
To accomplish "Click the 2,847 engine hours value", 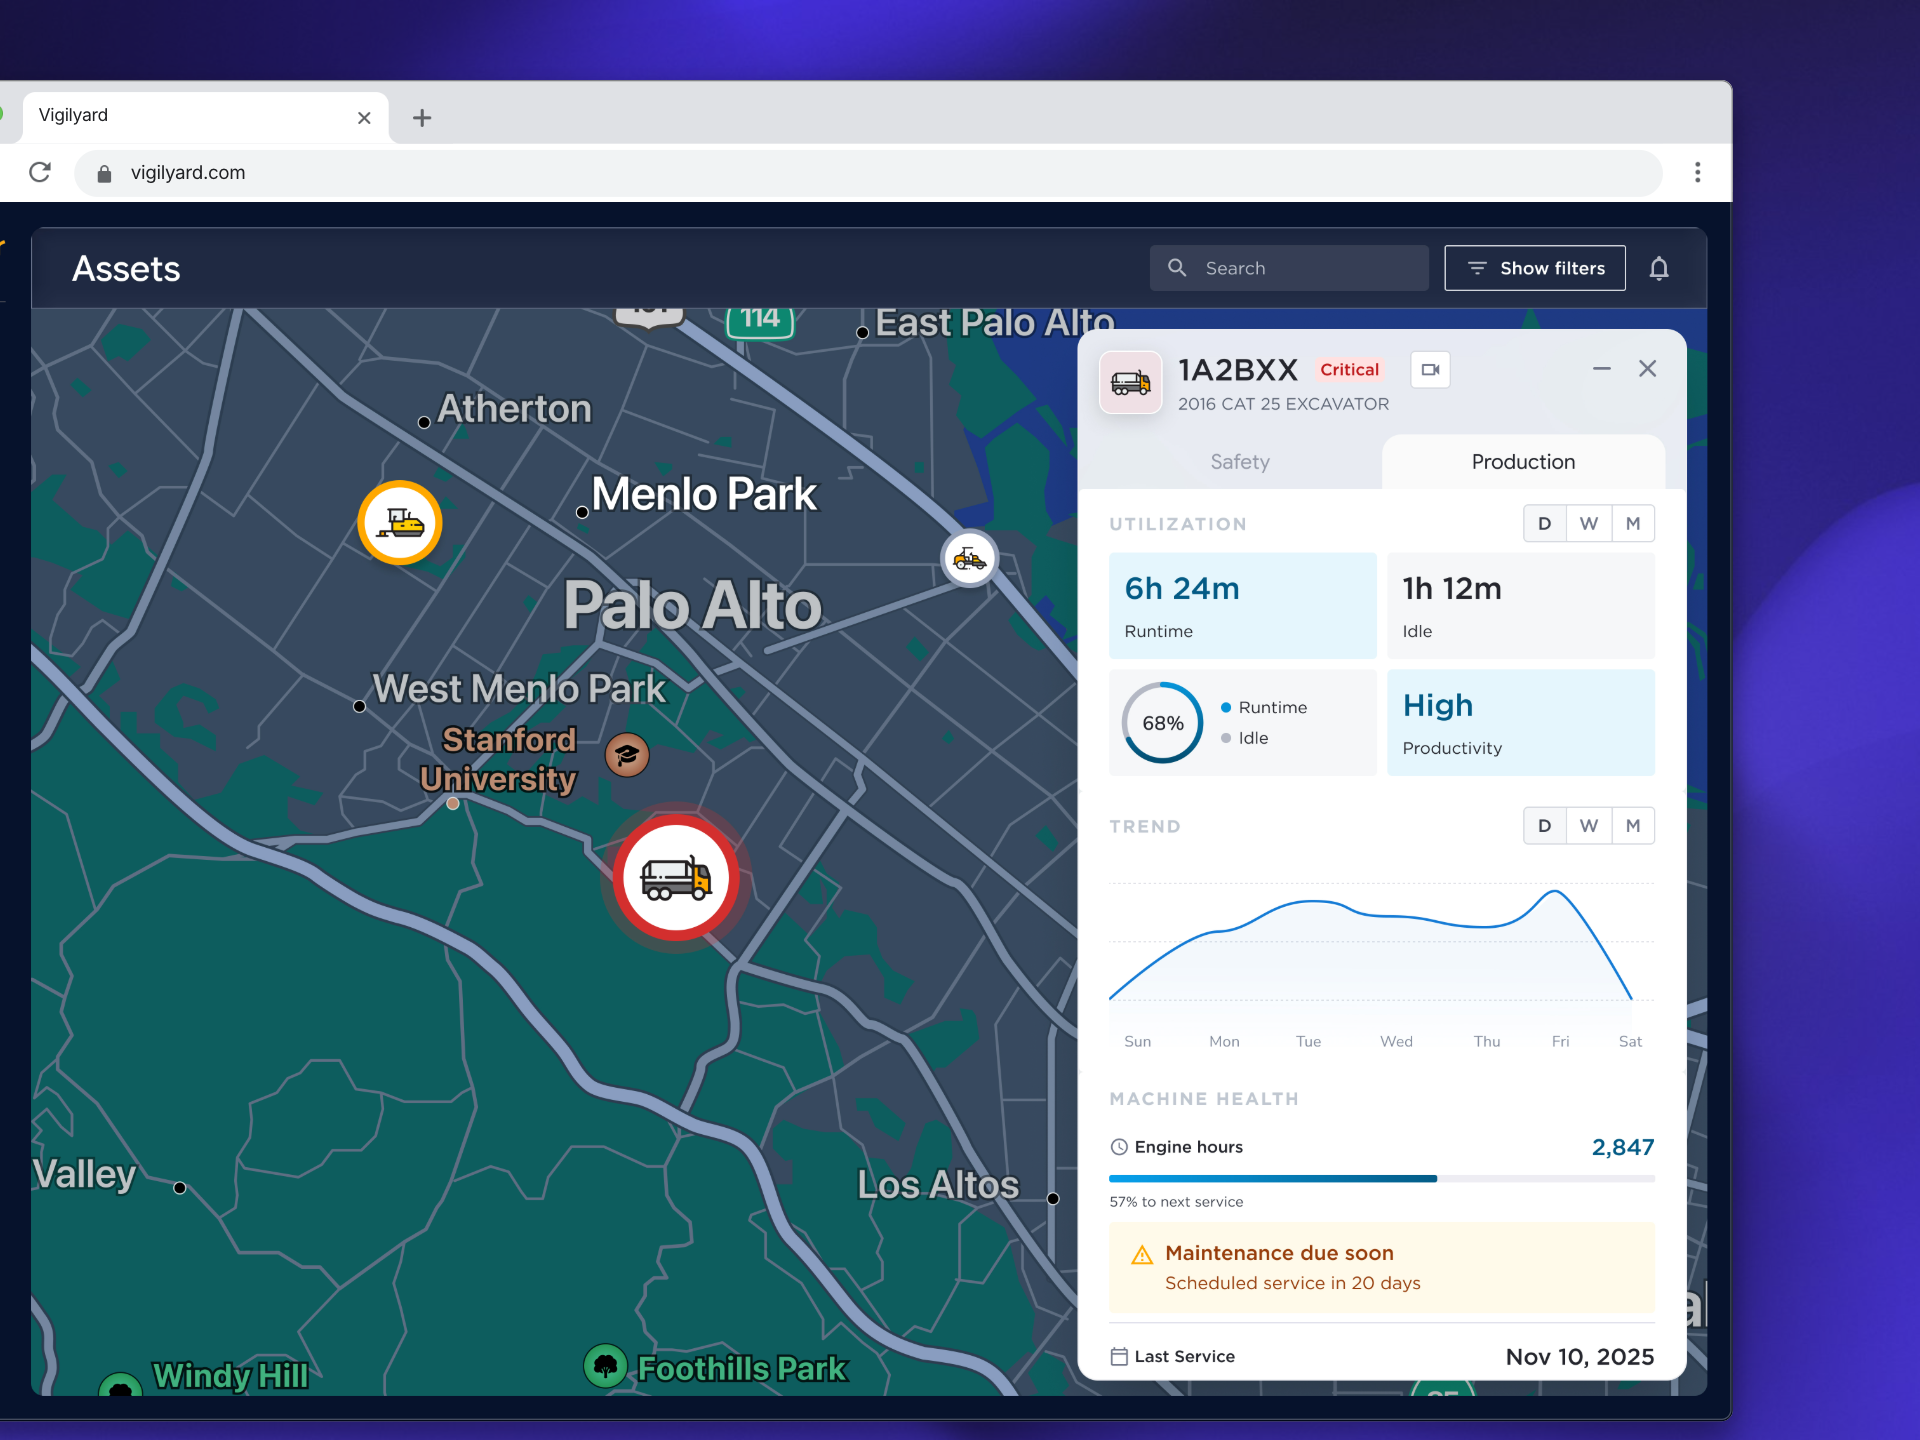I will pos(1623,1147).
